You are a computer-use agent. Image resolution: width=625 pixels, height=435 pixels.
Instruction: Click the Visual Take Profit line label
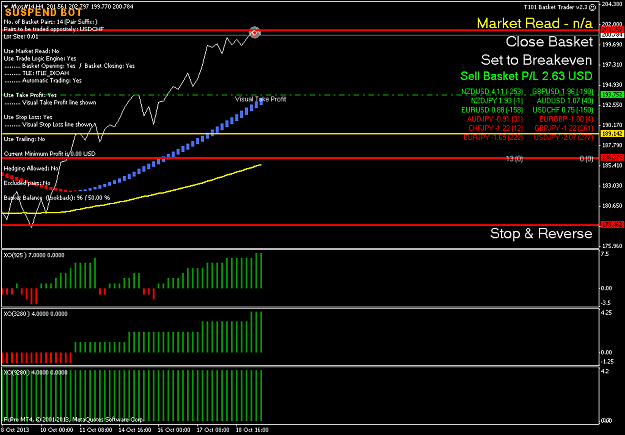[x=260, y=99]
